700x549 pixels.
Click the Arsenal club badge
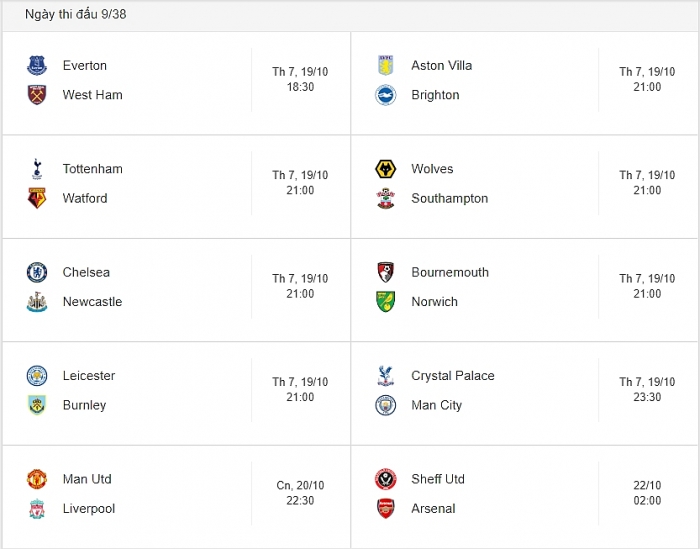point(385,509)
